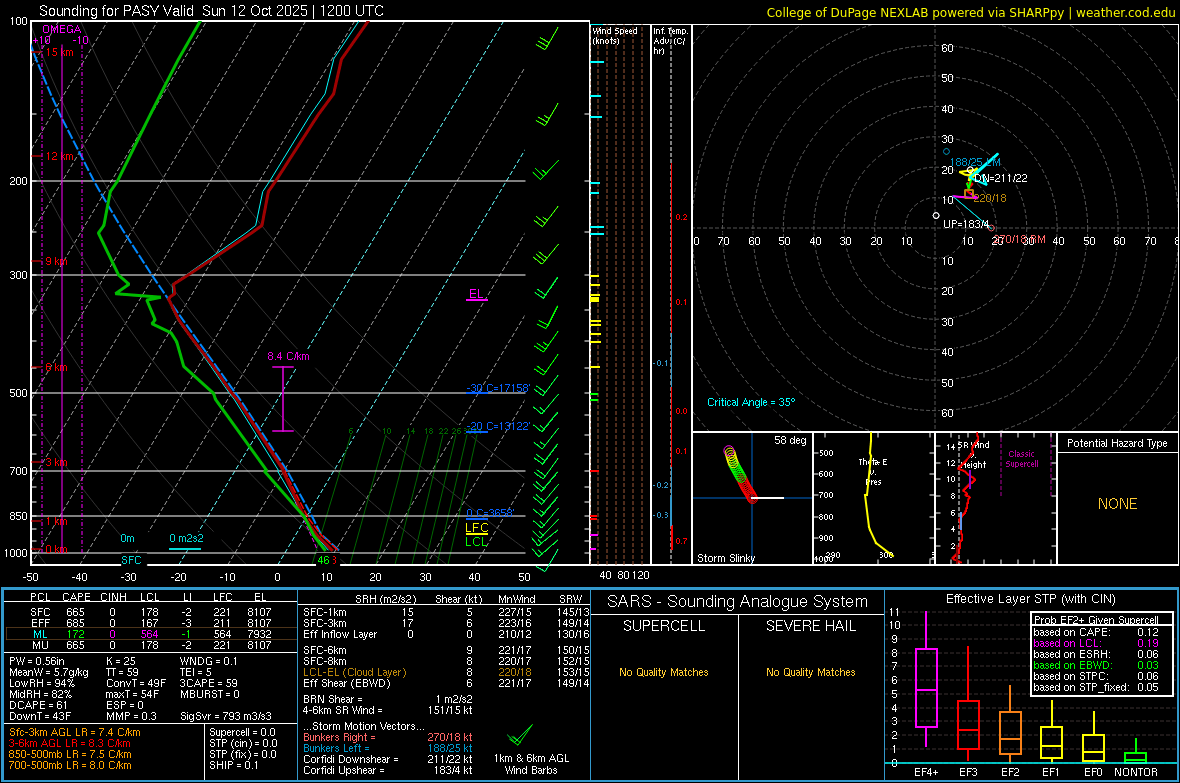1180x783 pixels.
Task: Open the weather.cod.edu NEXLAB credit text
Action: coord(970,12)
